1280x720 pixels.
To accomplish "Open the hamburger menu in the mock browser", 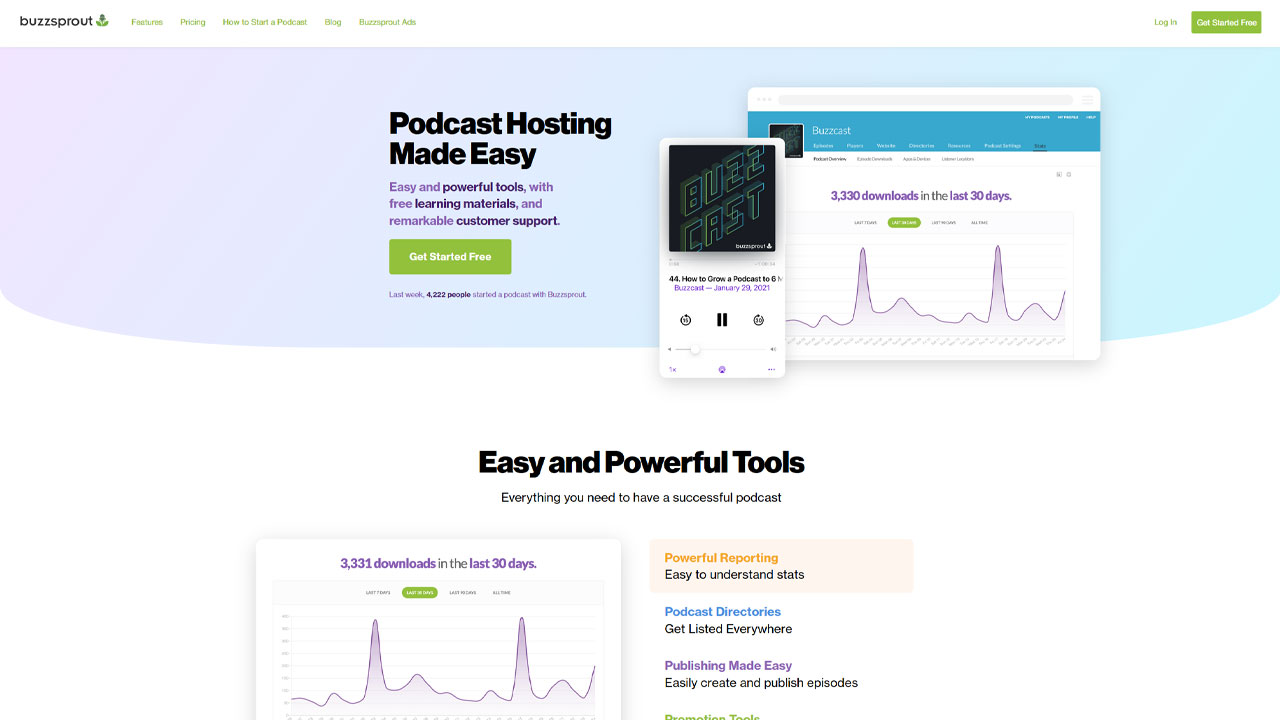I will 1087,100.
